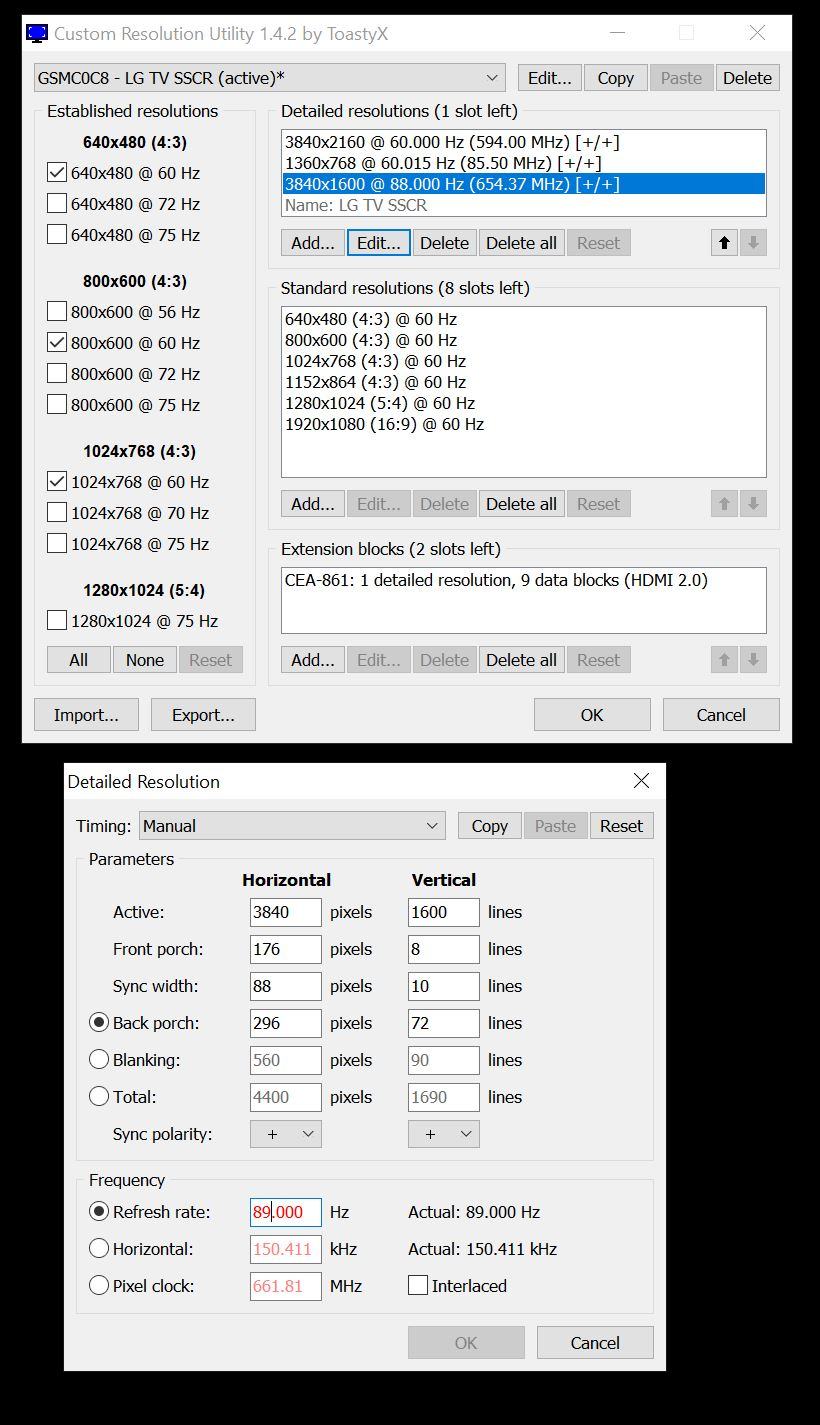Click Add... under Standard resolutions
This screenshot has width=820, height=1425.
point(313,504)
